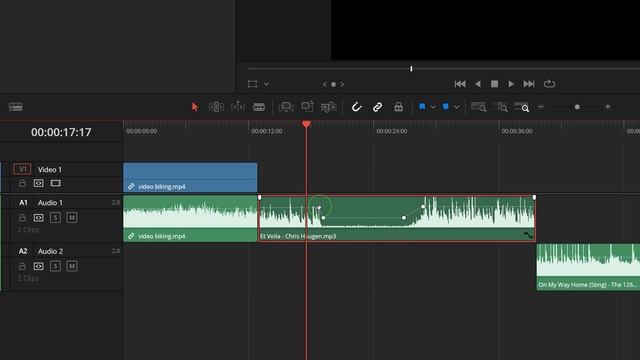Click the Insert Clip icon

286,107
